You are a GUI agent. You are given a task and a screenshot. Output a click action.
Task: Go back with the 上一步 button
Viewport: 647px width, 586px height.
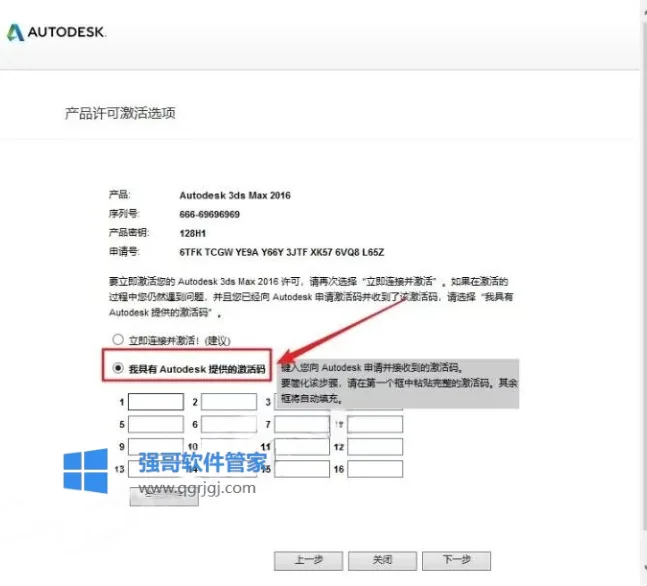pos(309,561)
